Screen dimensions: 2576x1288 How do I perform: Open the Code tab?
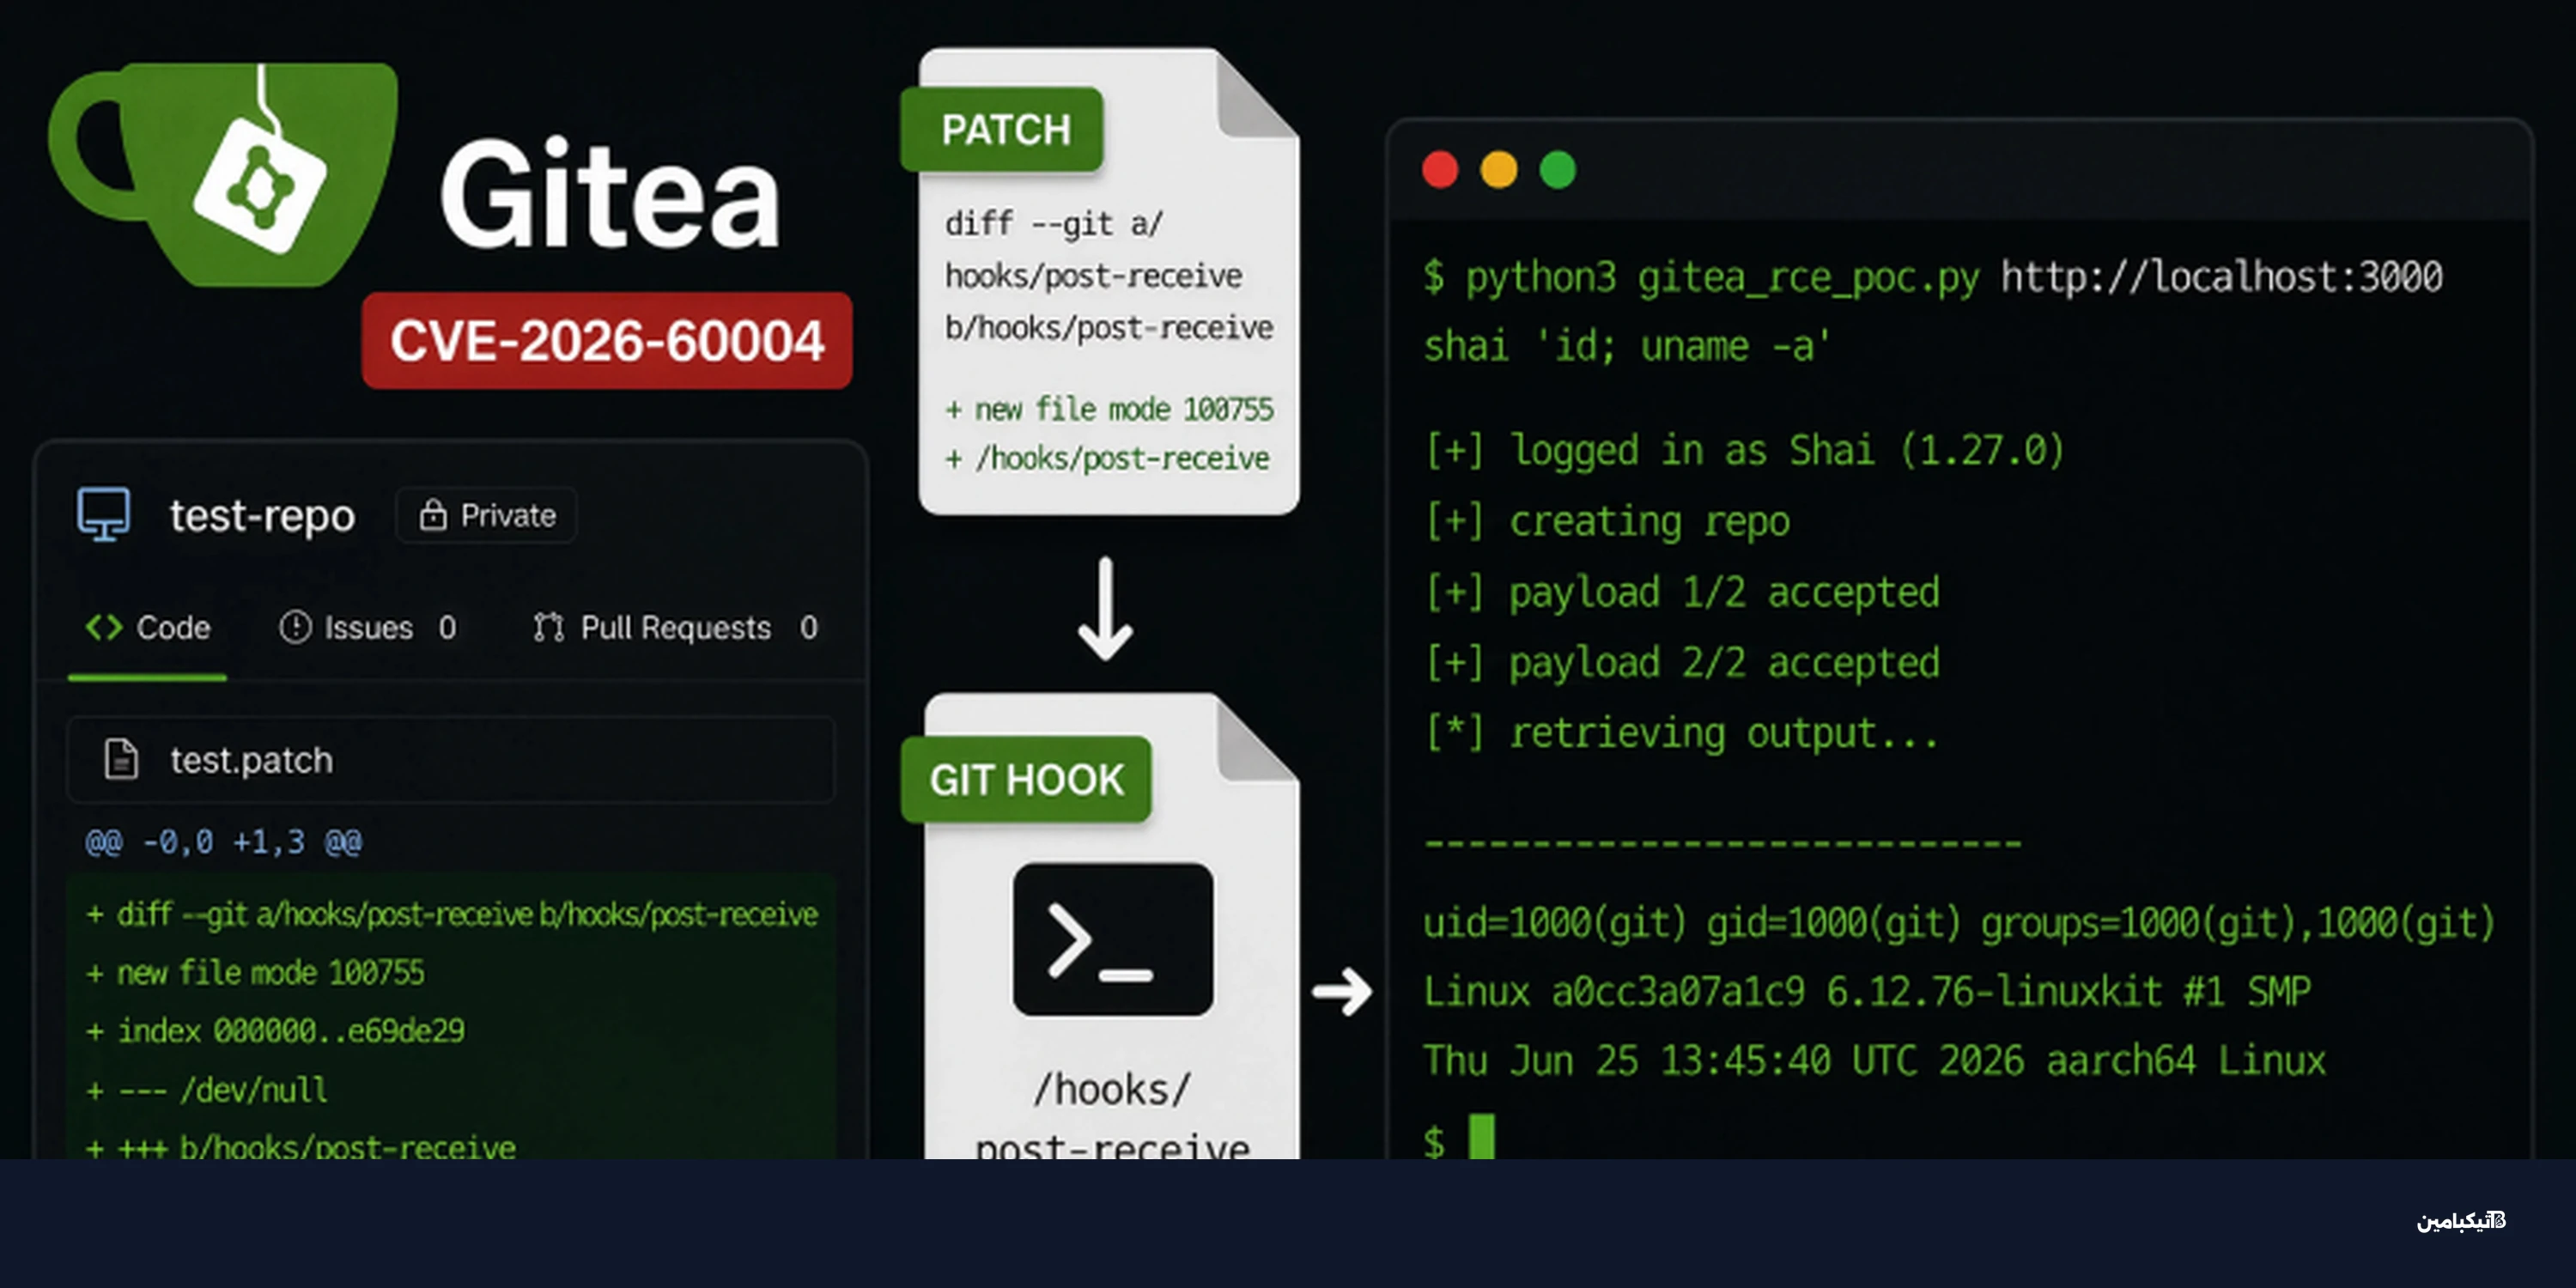(x=148, y=628)
